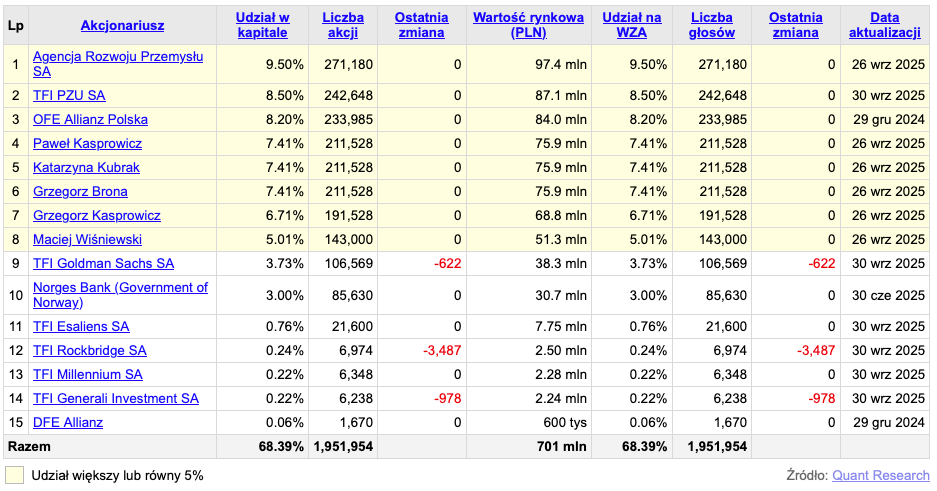Select the 242,648 cell under Liczba głosów
Screen dimensions: 937x491
(x=712, y=96)
